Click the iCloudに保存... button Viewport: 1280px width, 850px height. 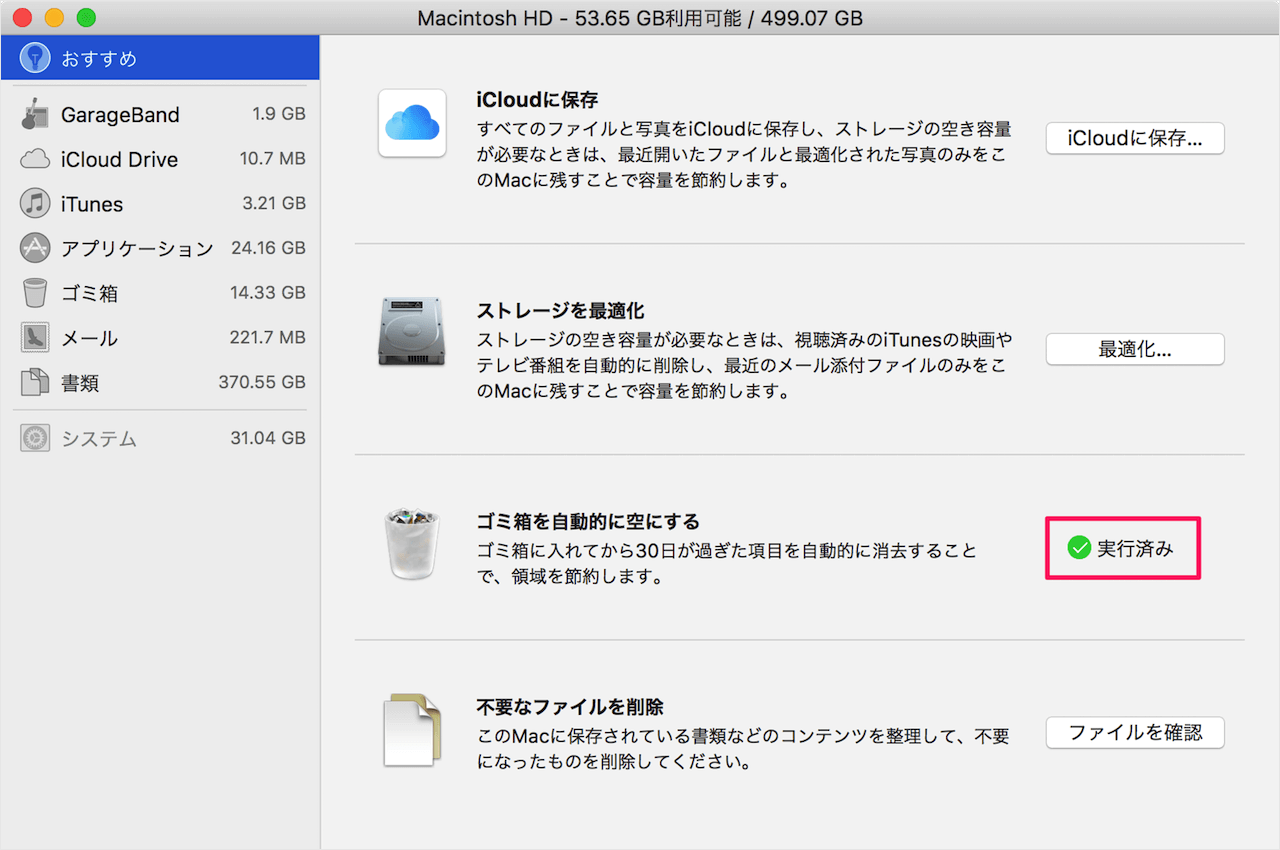1135,138
